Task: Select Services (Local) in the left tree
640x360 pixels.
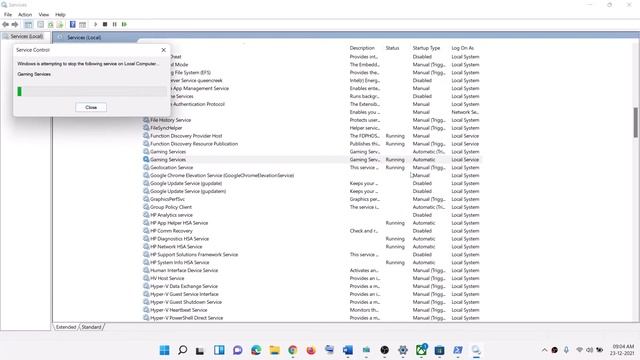Action: coord(27,36)
